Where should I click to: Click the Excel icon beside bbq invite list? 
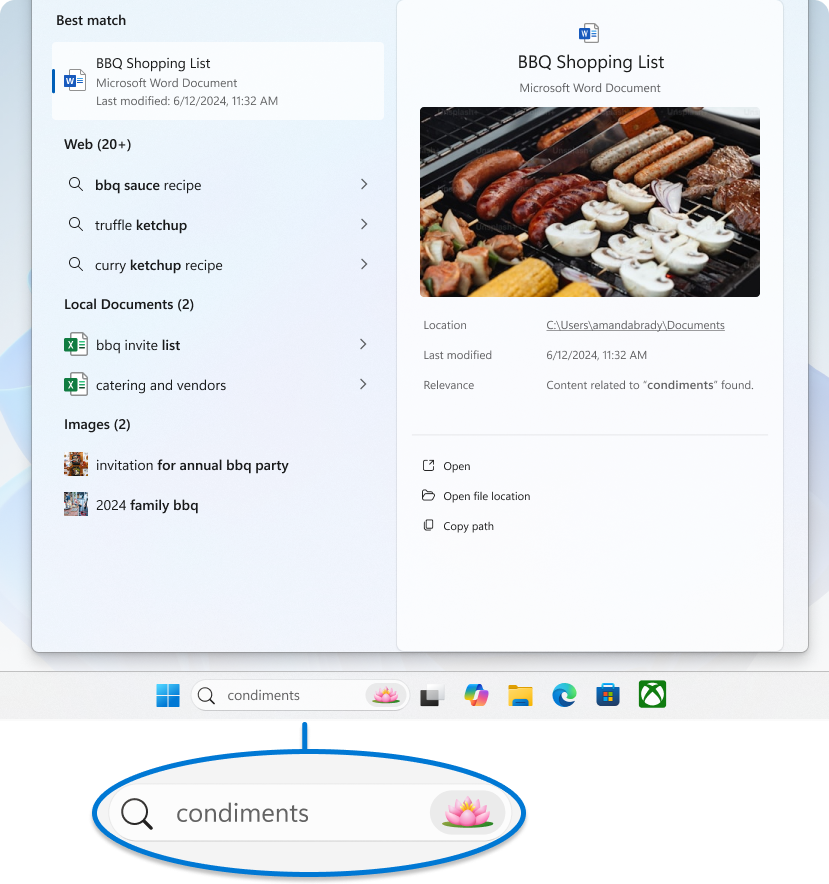click(75, 344)
